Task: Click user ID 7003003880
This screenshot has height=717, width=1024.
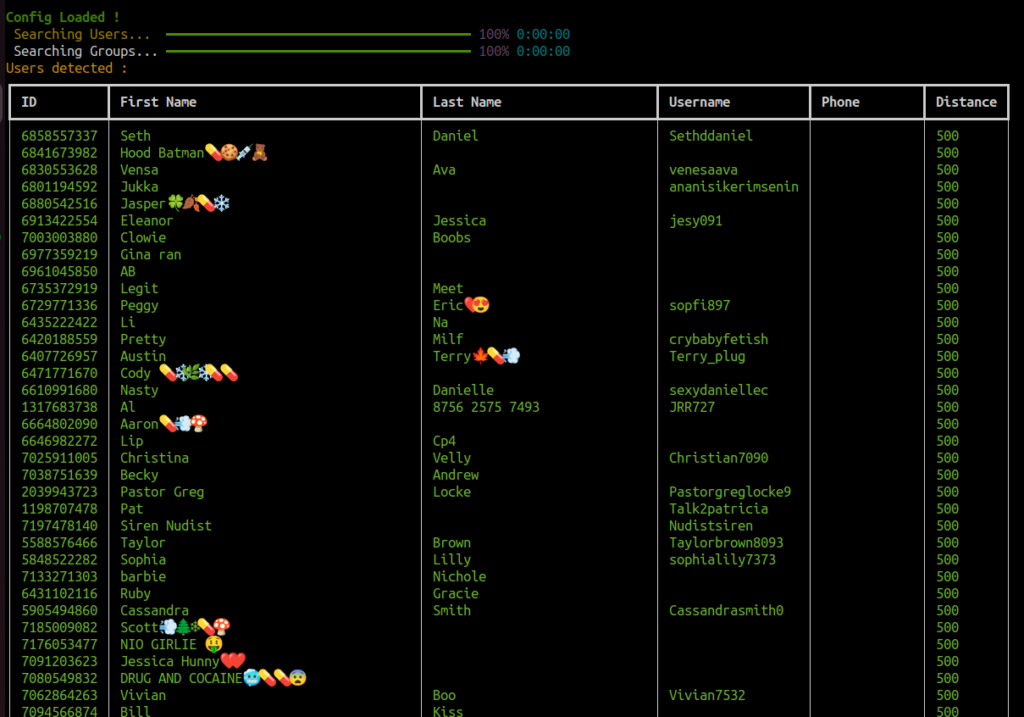Action: 59,238
